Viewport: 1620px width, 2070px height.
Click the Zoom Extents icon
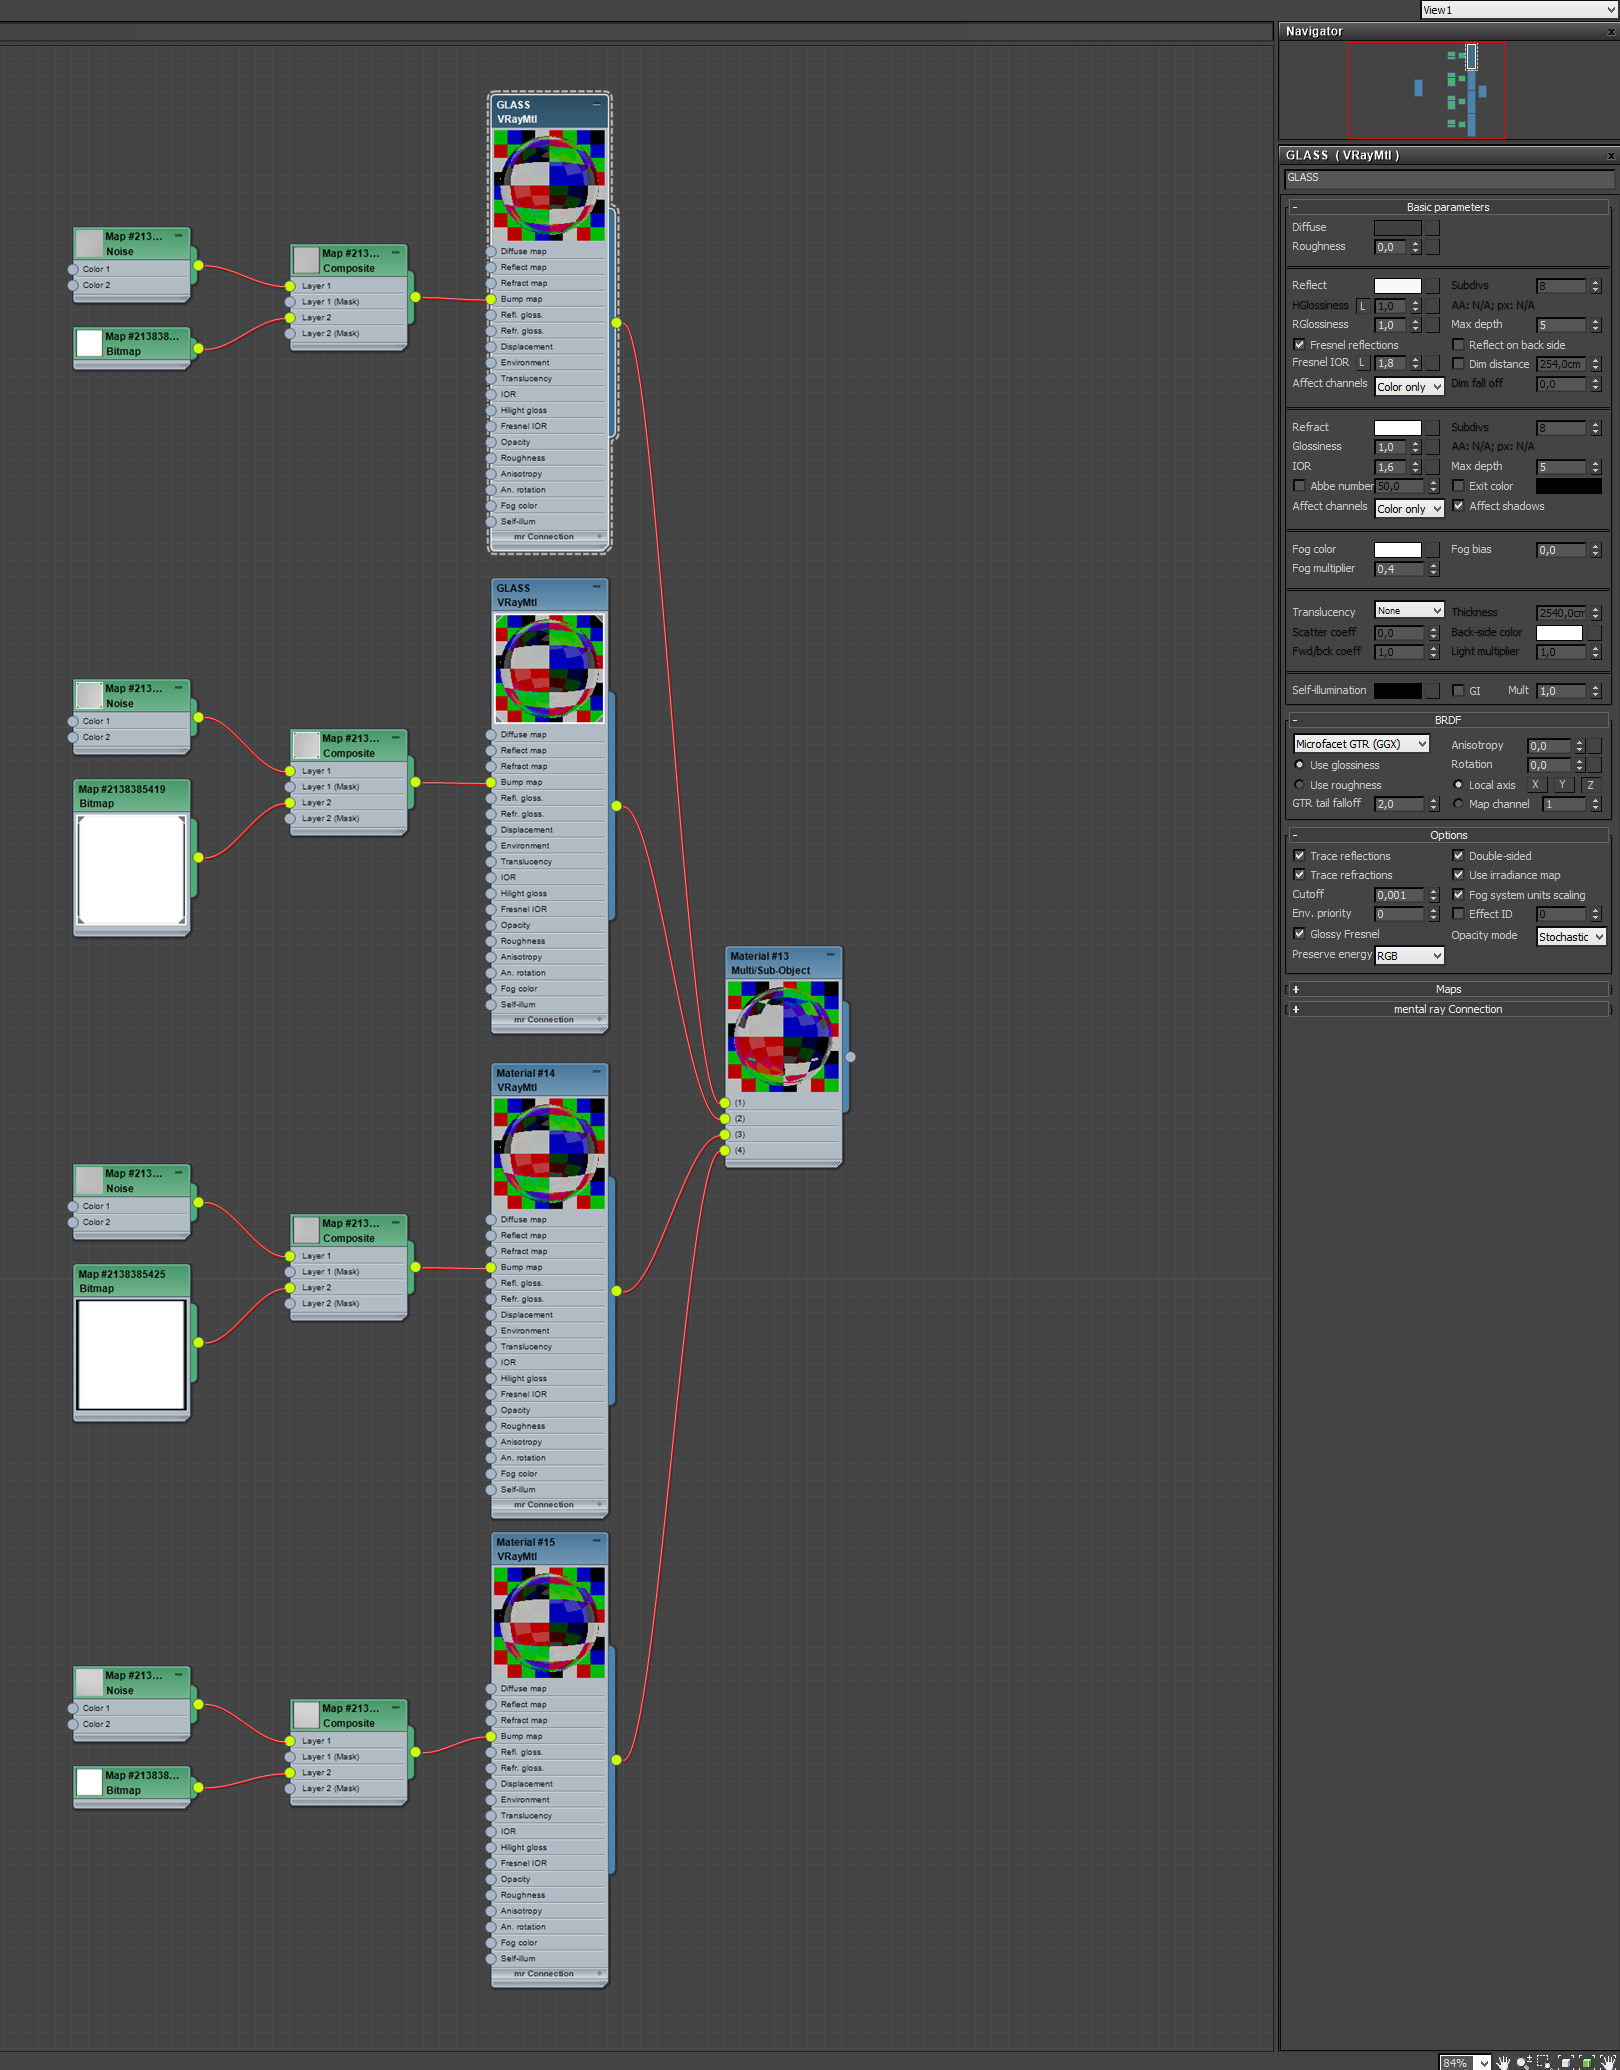pyautogui.click(x=1566, y=2062)
